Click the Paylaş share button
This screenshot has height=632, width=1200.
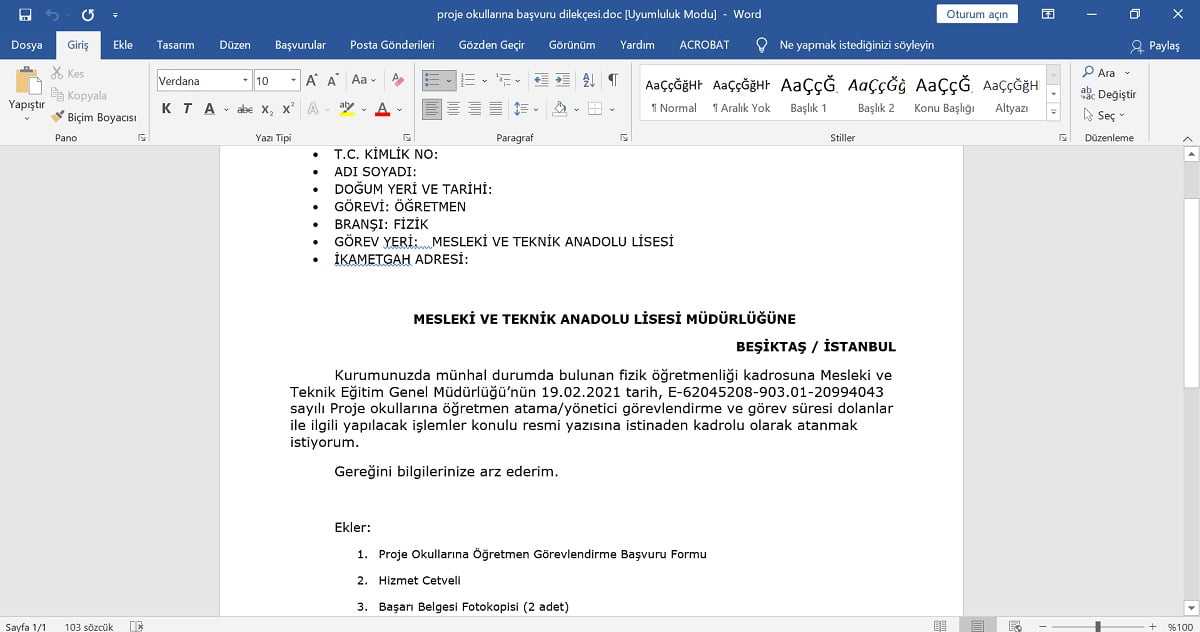point(1156,46)
